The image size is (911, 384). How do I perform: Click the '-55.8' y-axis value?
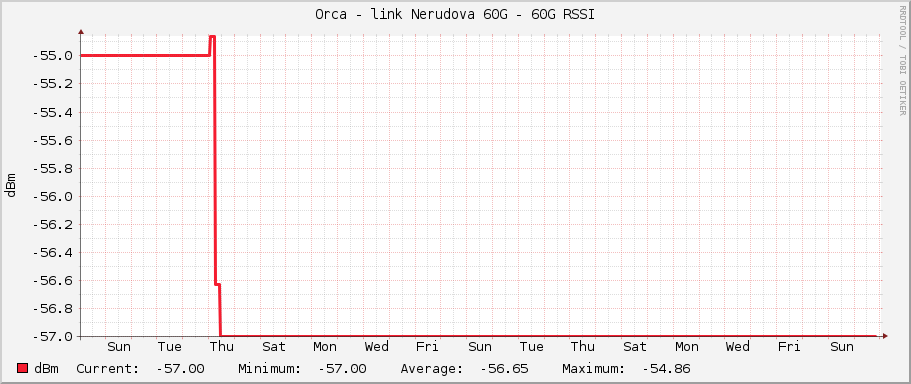[x=53, y=168]
